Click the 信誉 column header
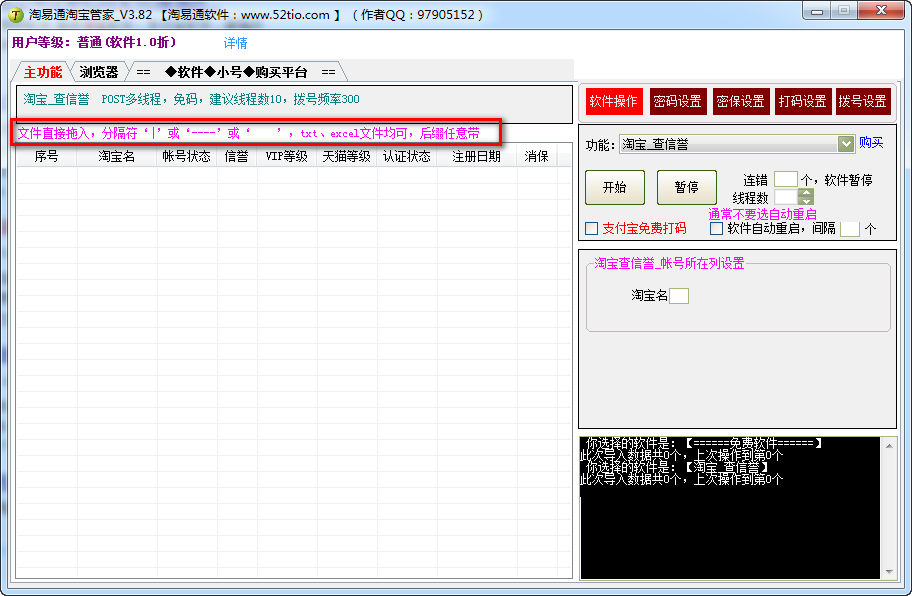The width and height of the screenshot is (912, 596). (236, 156)
